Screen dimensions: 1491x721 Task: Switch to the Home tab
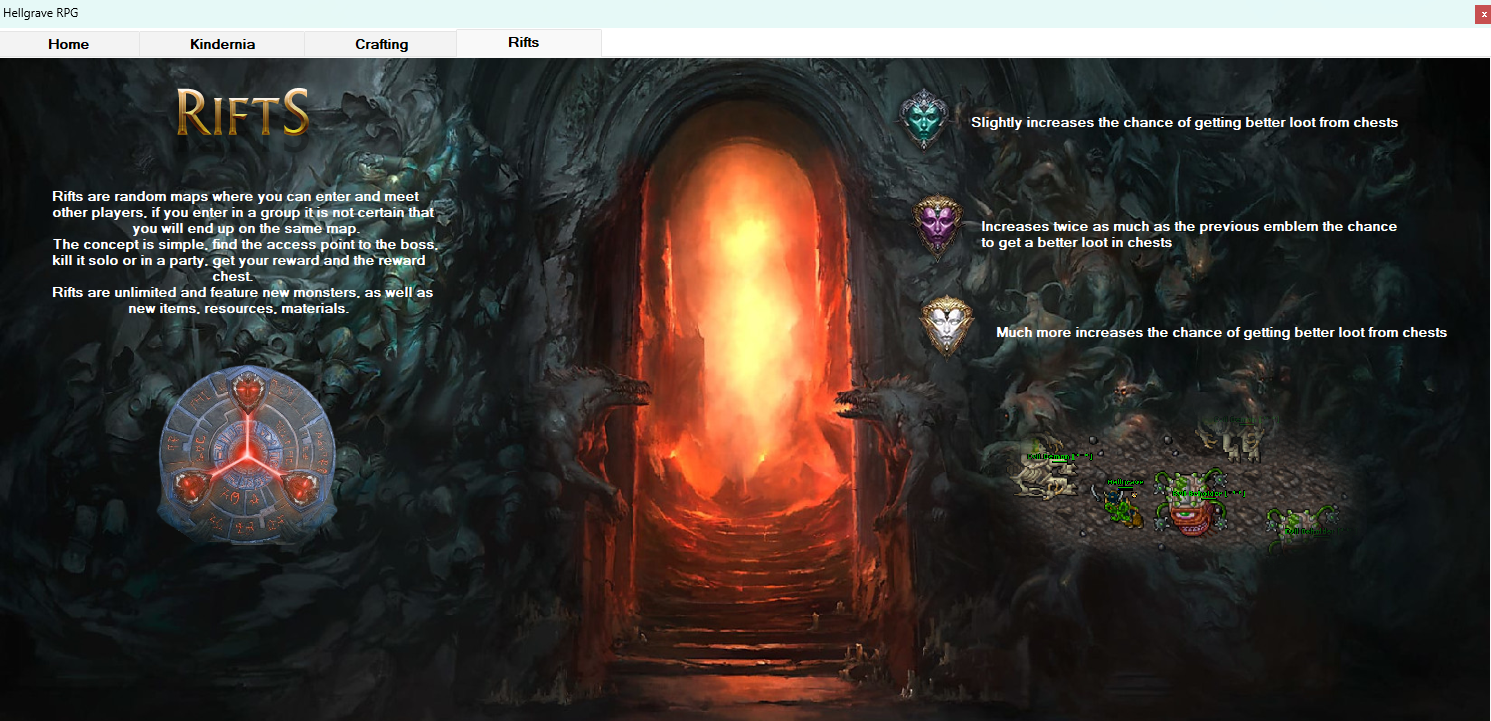68,44
